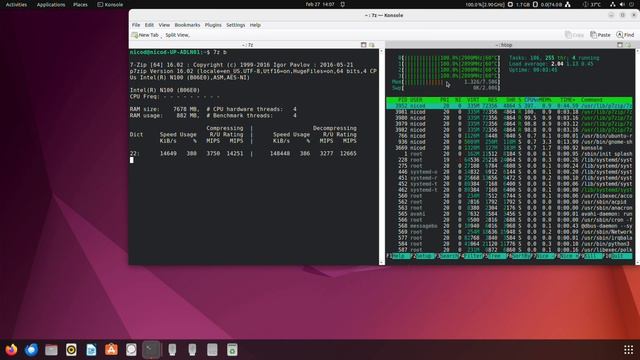Open the Edit menu in Konsole

pyautogui.click(x=149, y=25)
